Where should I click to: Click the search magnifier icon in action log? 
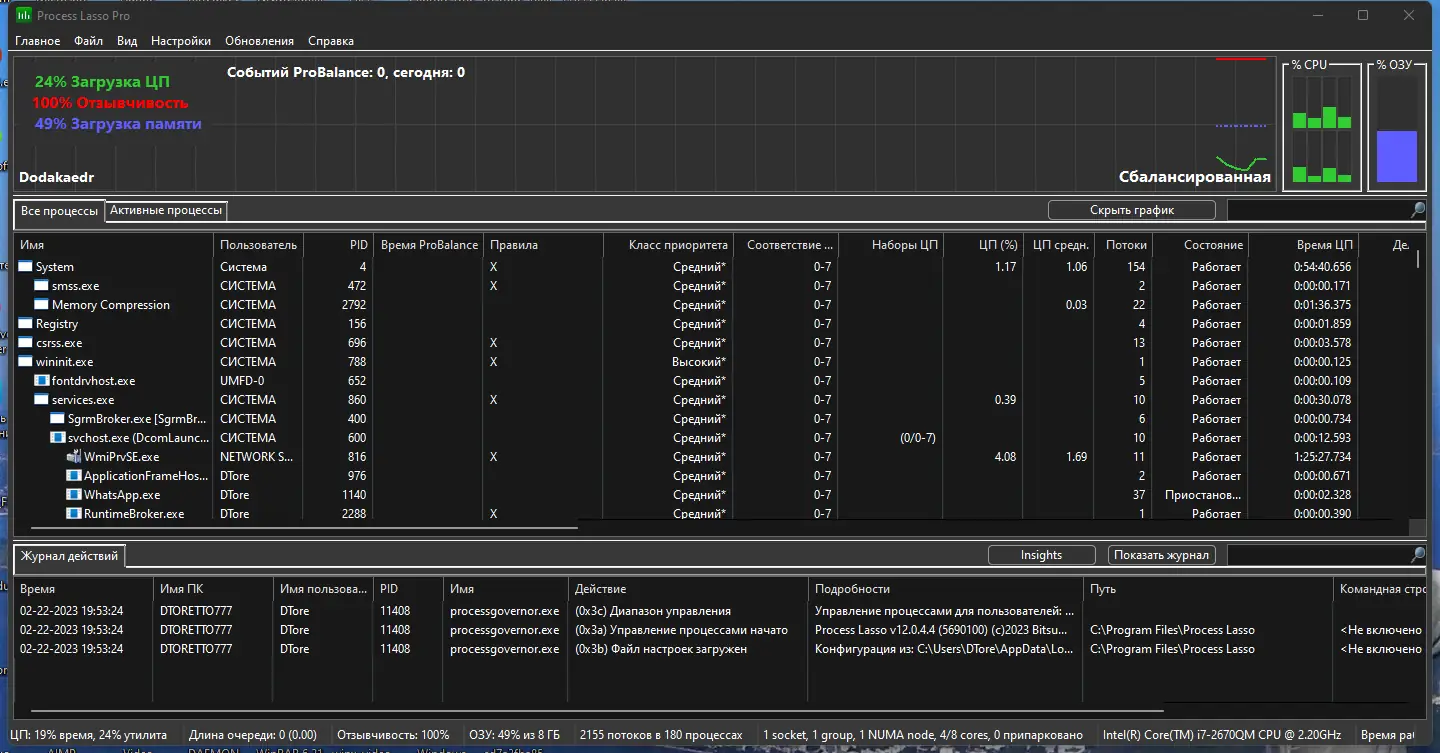1417,555
